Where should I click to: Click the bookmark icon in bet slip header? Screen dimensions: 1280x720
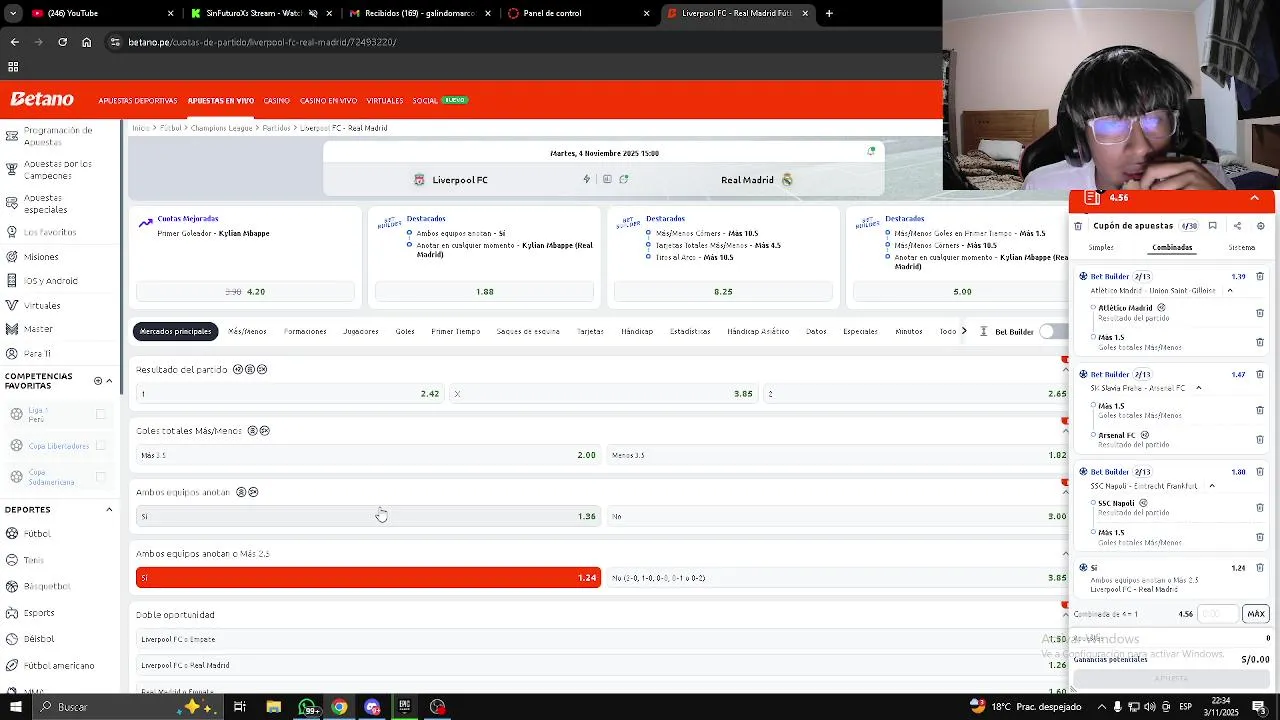(1212, 226)
